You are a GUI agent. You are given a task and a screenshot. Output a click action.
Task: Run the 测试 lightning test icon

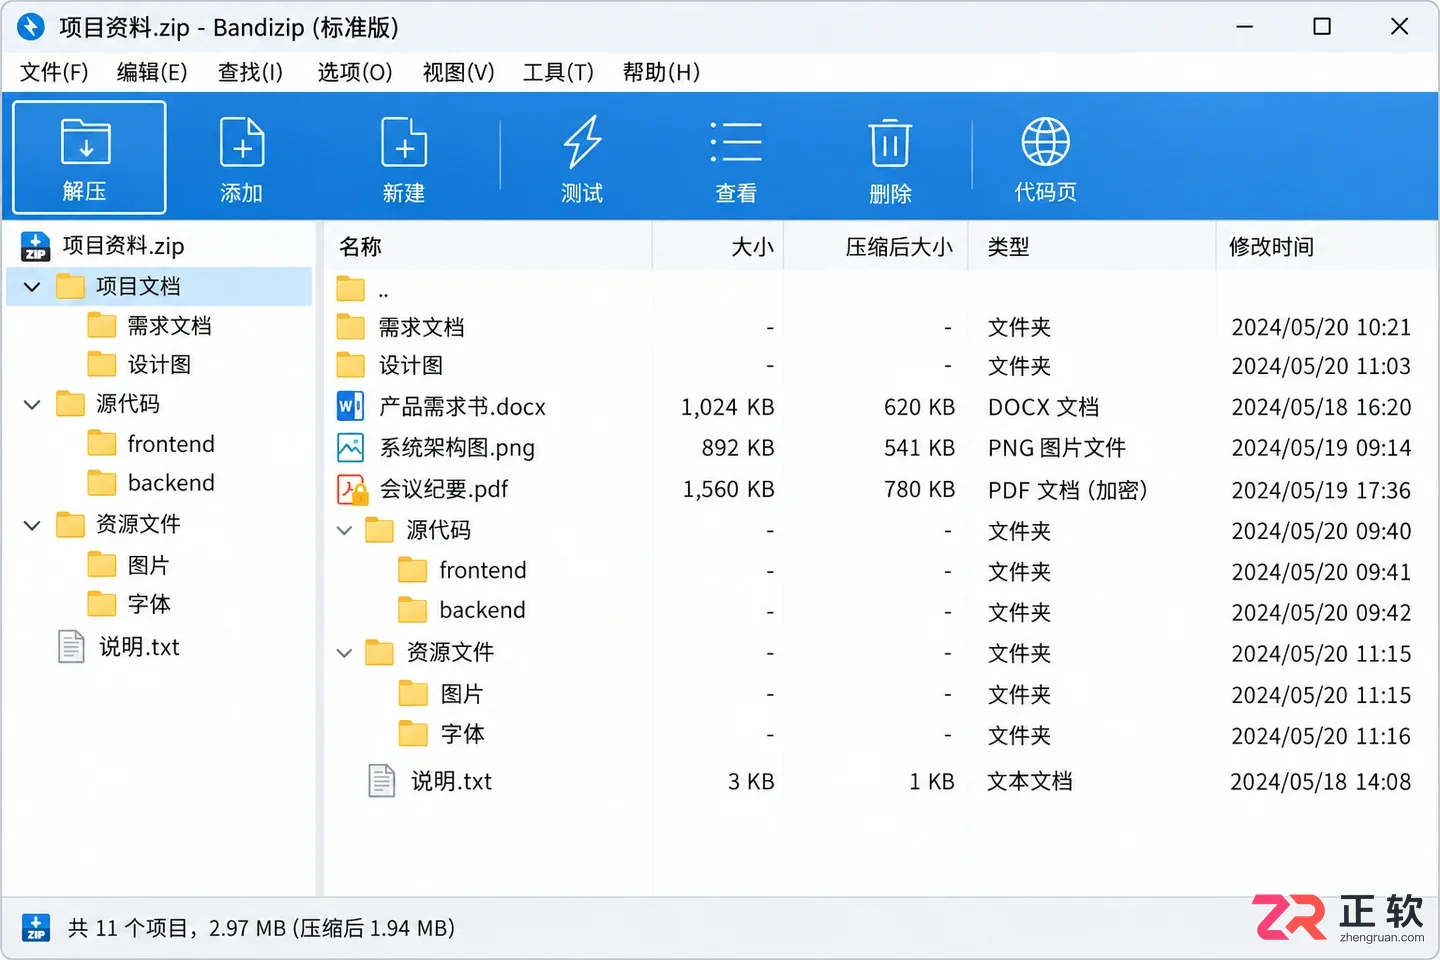point(582,142)
